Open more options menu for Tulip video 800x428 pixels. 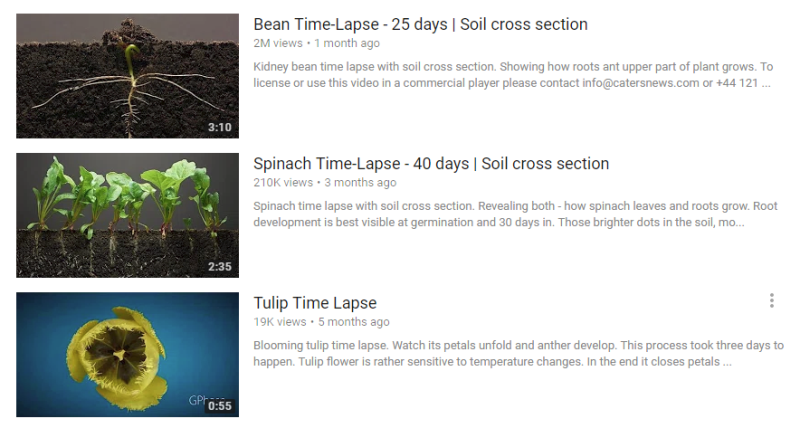point(771,301)
